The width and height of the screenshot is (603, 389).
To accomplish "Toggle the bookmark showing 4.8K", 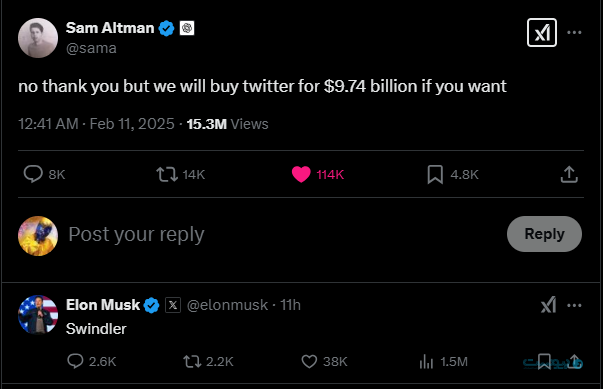I will (x=435, y=175).
